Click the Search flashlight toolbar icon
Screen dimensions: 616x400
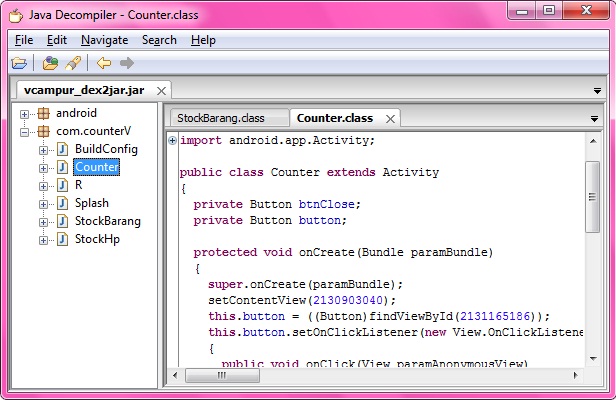tap(73, 63)
